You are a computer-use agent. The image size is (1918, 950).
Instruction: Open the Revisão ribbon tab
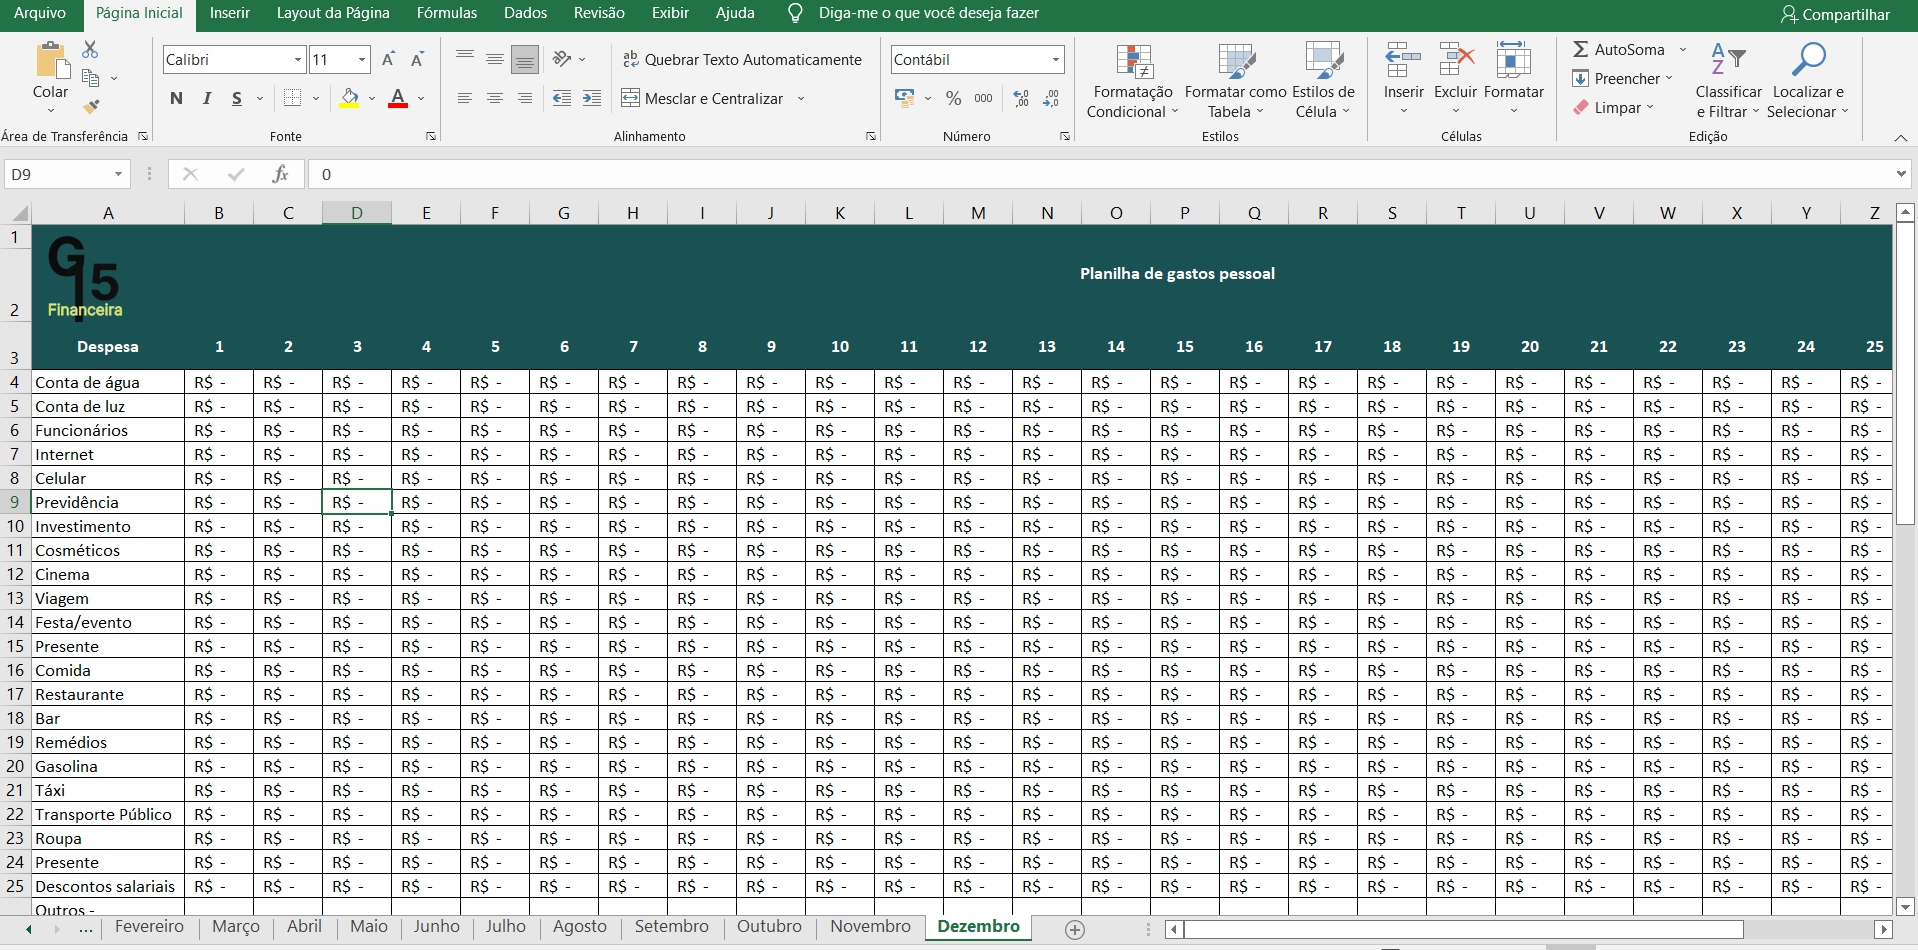coord(599,13)
